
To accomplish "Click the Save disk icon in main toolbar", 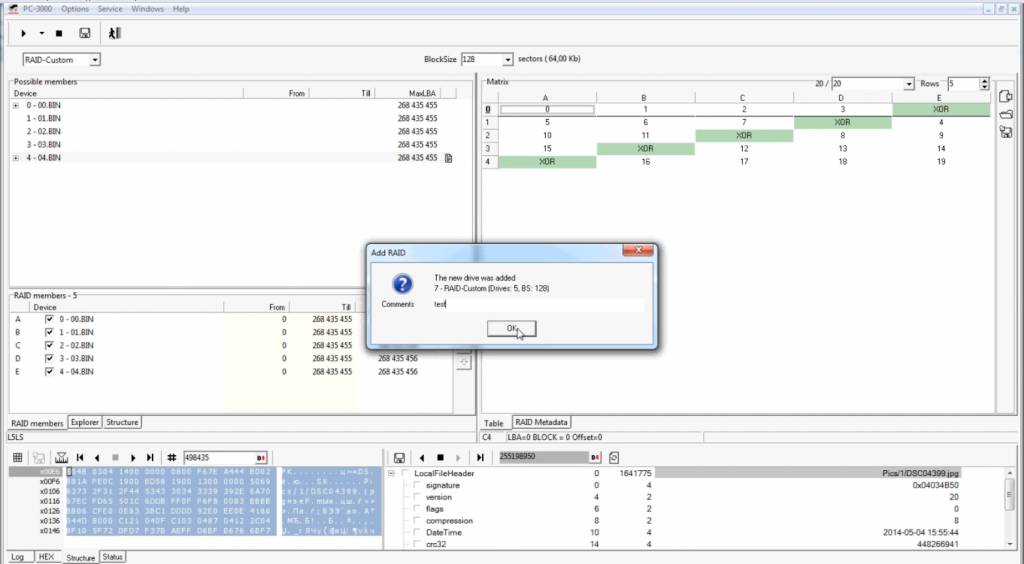I will tap(85, 33).
